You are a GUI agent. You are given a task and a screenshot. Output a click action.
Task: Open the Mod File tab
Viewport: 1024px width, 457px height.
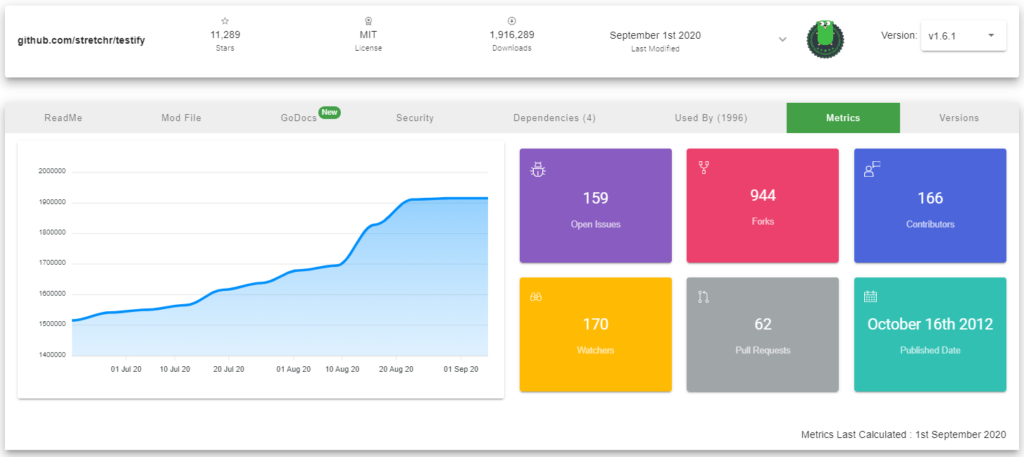click(181, 118)
